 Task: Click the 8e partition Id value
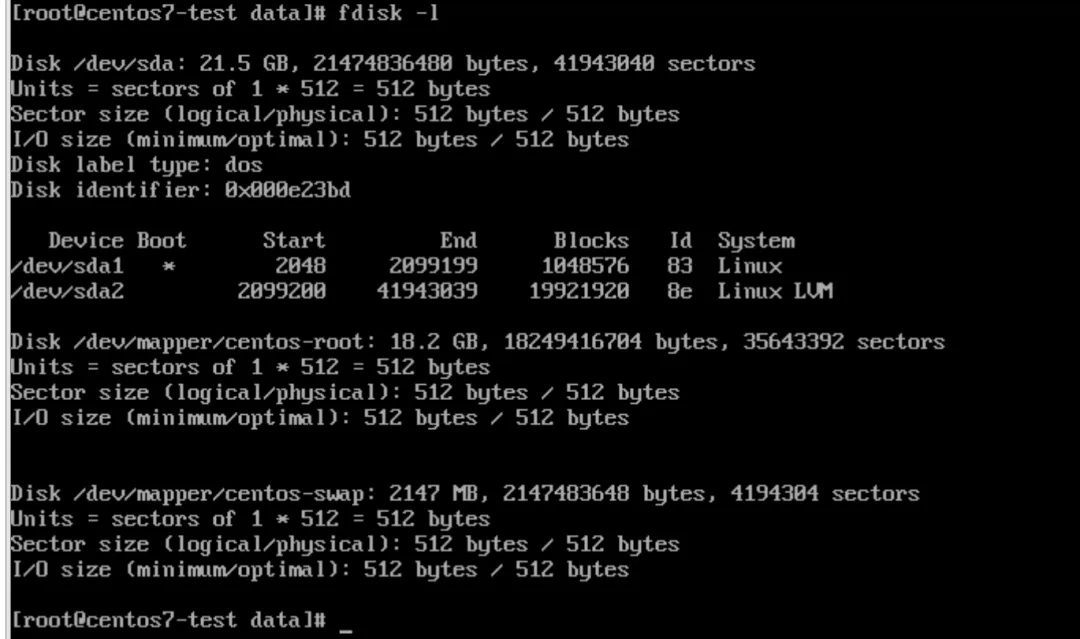pyautogui.click(x=679, y=291)
